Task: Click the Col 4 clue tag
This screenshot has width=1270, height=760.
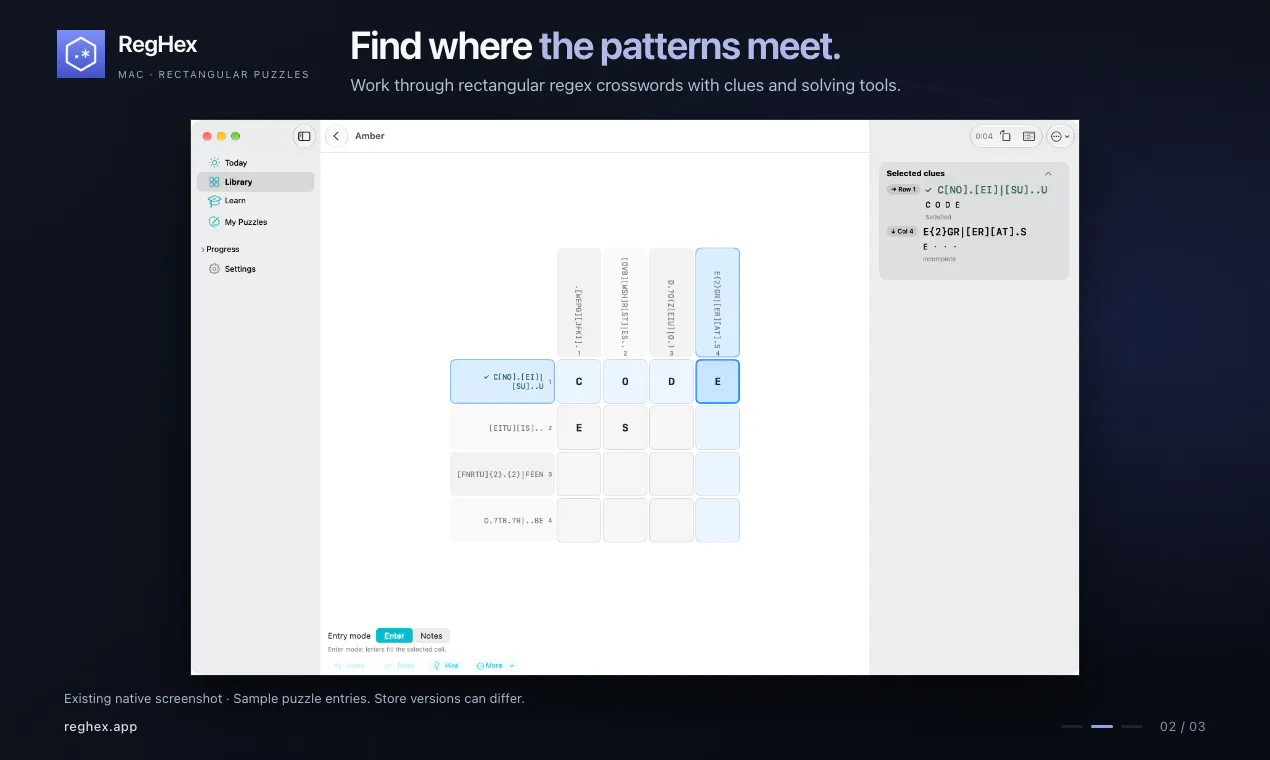Action: 902,232
